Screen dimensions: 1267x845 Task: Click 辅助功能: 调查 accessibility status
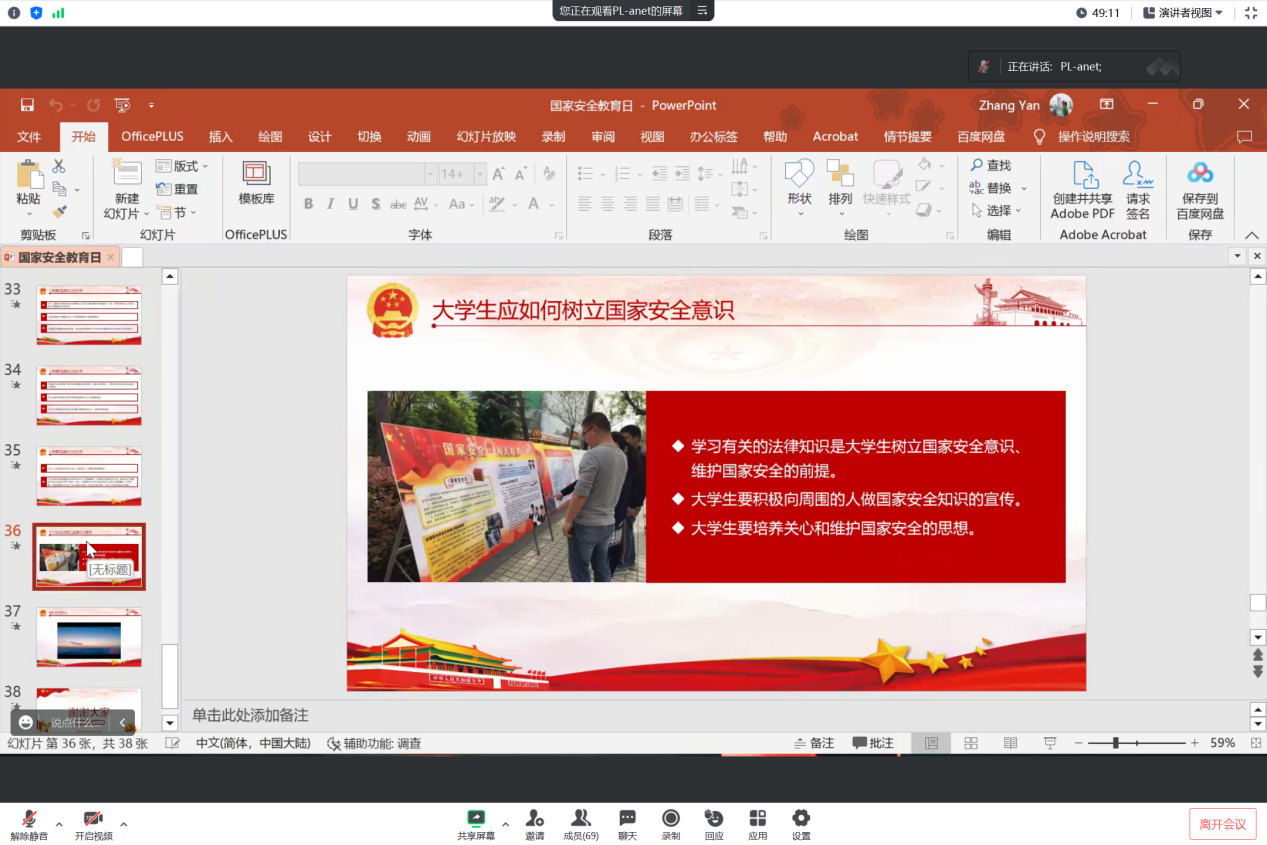pyautogui.click(x=374, y=743)
